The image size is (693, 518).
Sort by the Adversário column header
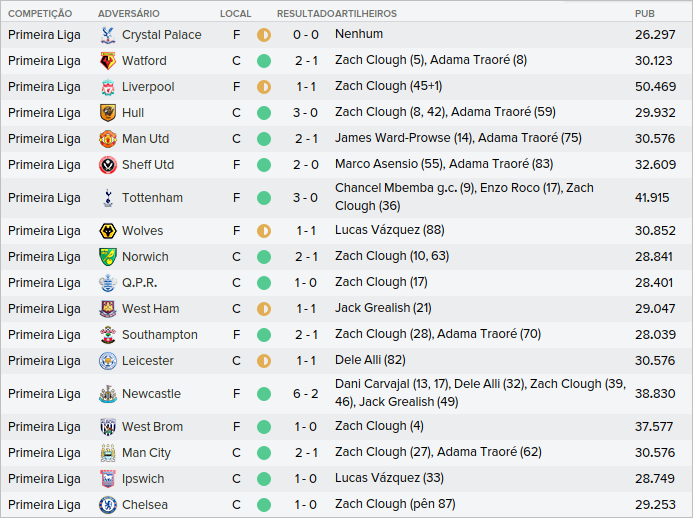128,13
